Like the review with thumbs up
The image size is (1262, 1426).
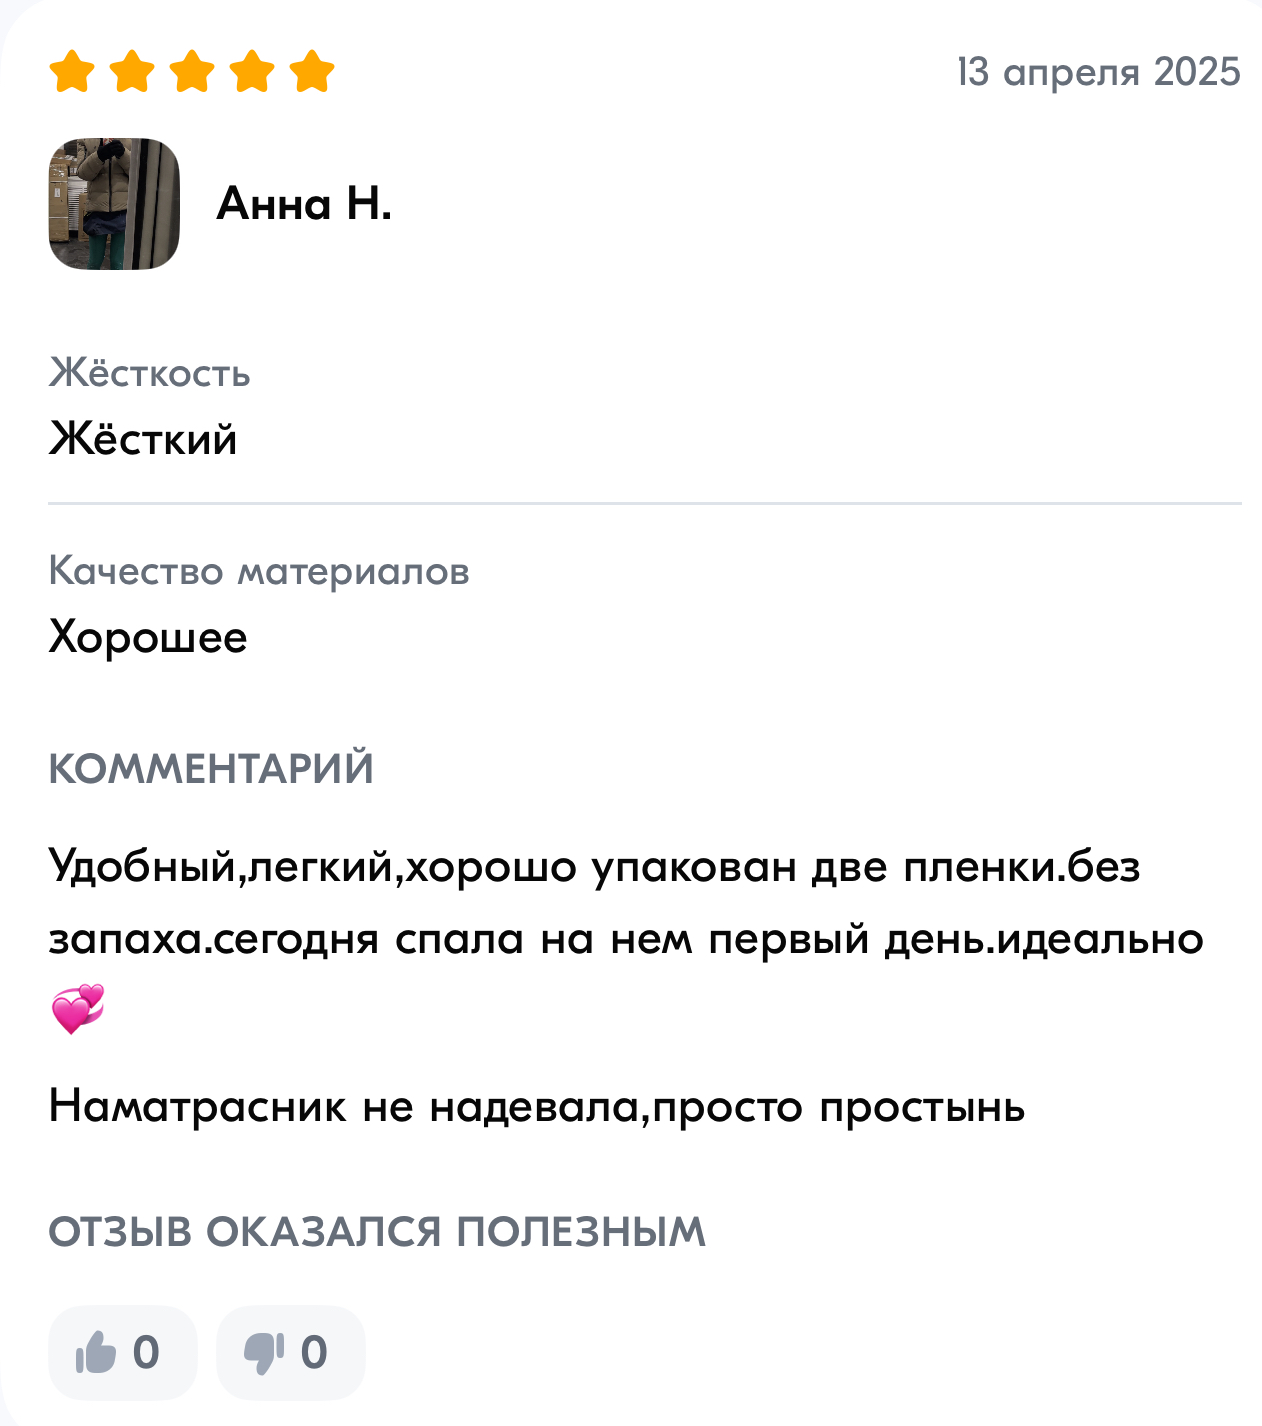point(122,1352)
